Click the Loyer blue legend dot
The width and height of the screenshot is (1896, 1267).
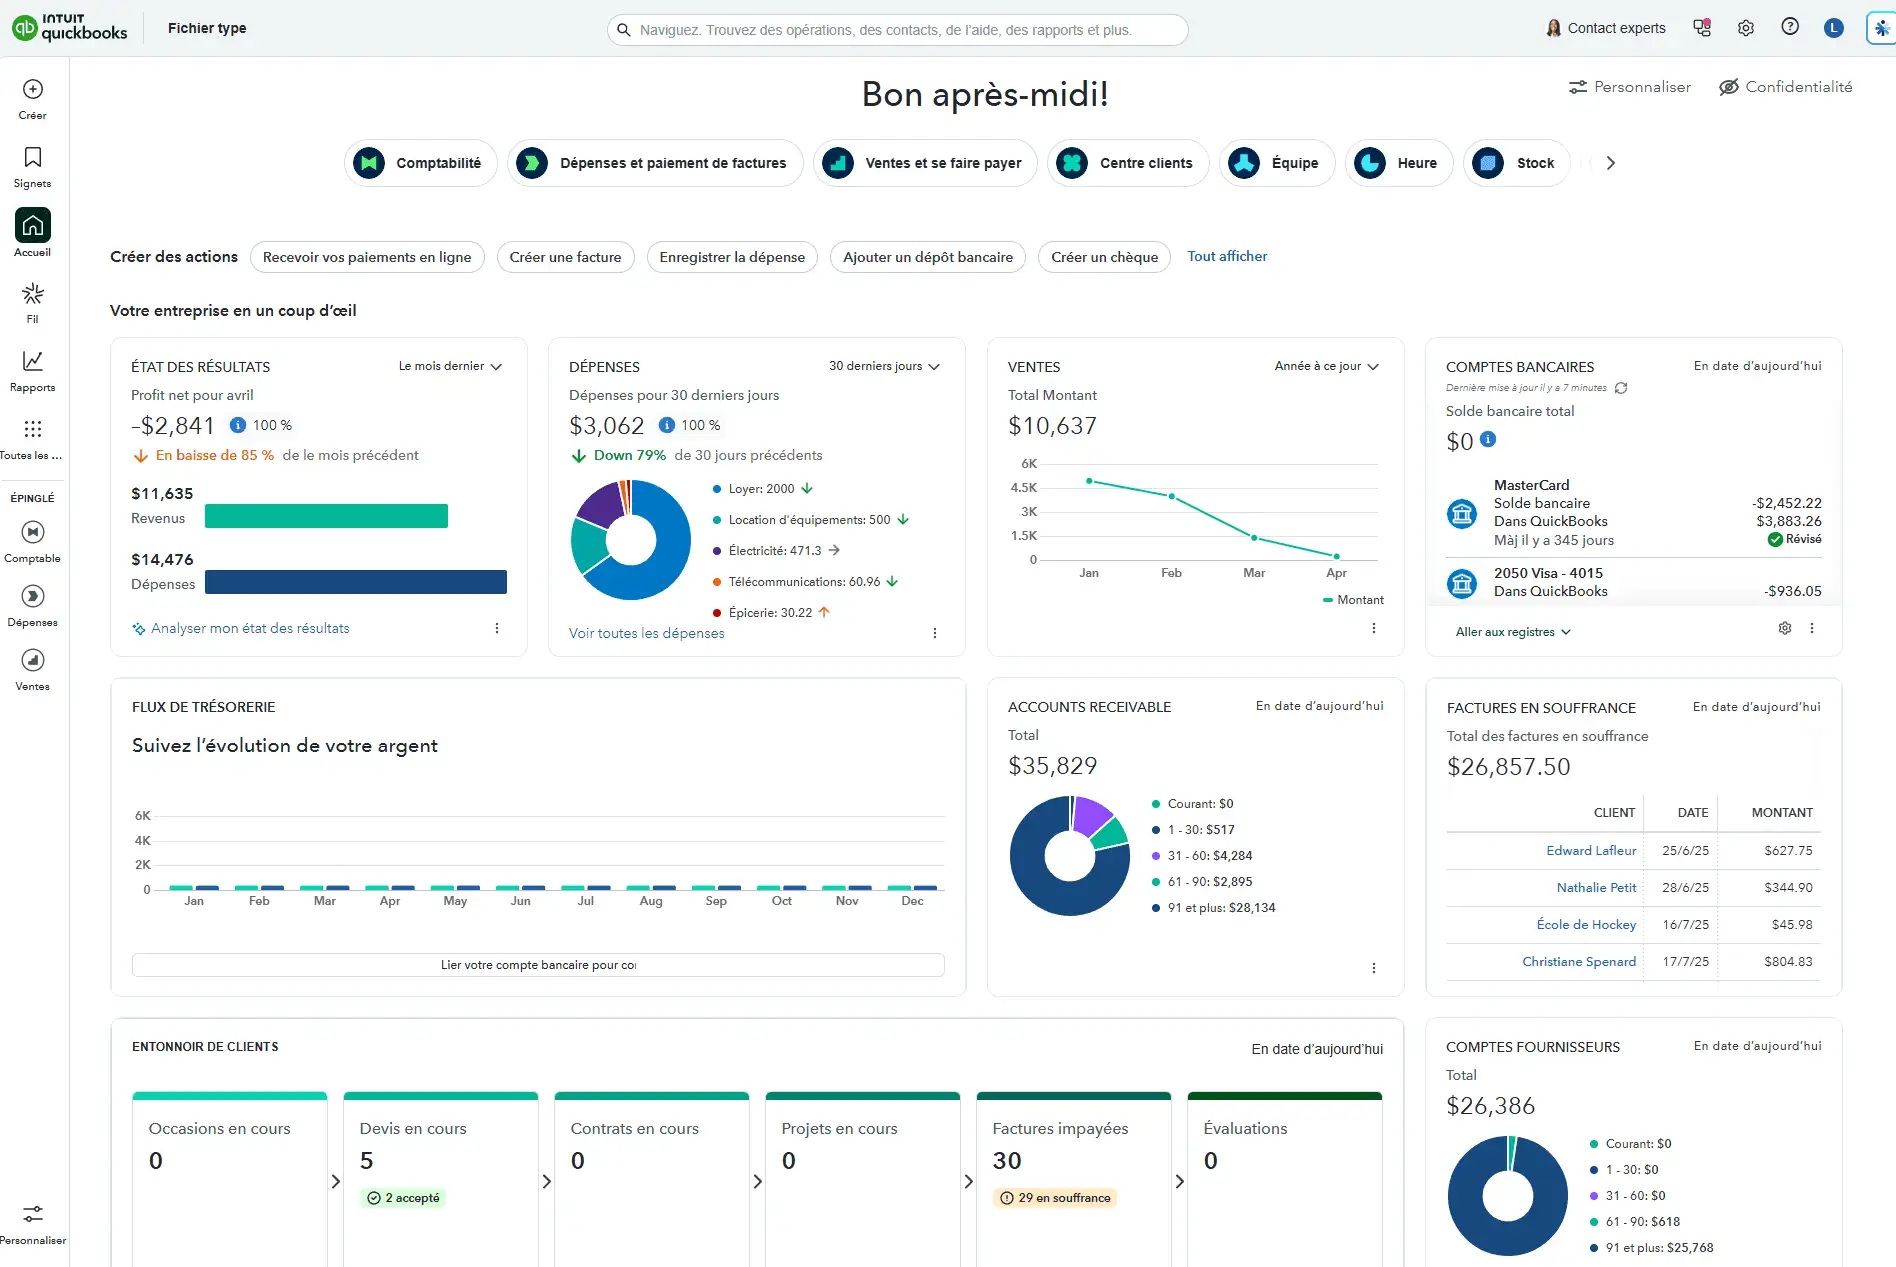point(717,489)
